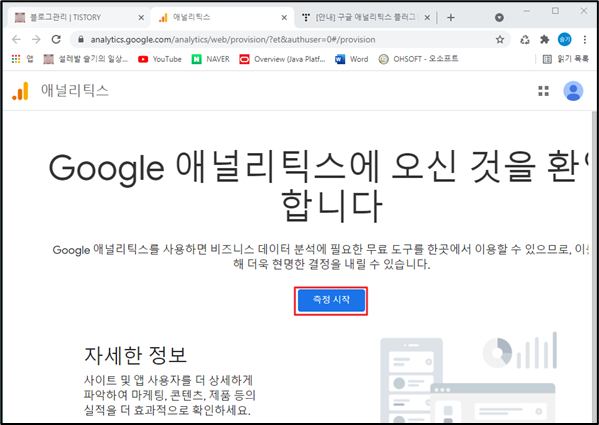Screen dimensions: 599x425
Task: Open the Apps bookmarks shortcut
Action: [x=23, y=59]
